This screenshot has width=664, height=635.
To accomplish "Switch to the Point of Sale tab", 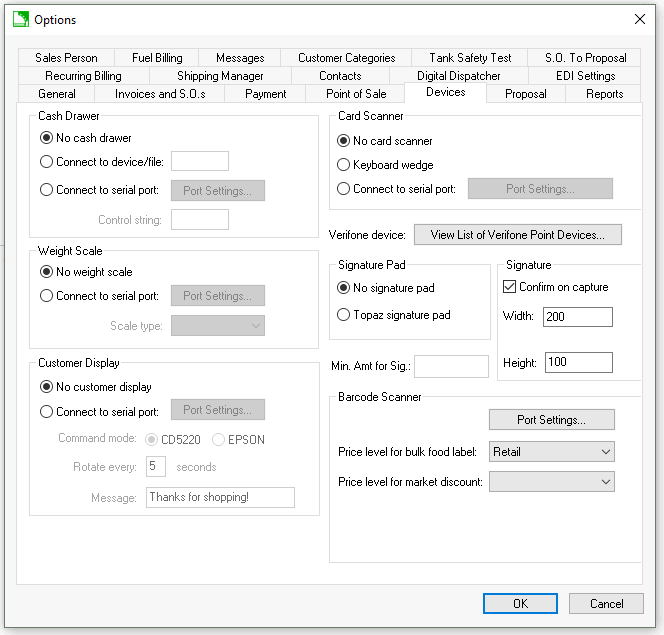I will (356, 94).
